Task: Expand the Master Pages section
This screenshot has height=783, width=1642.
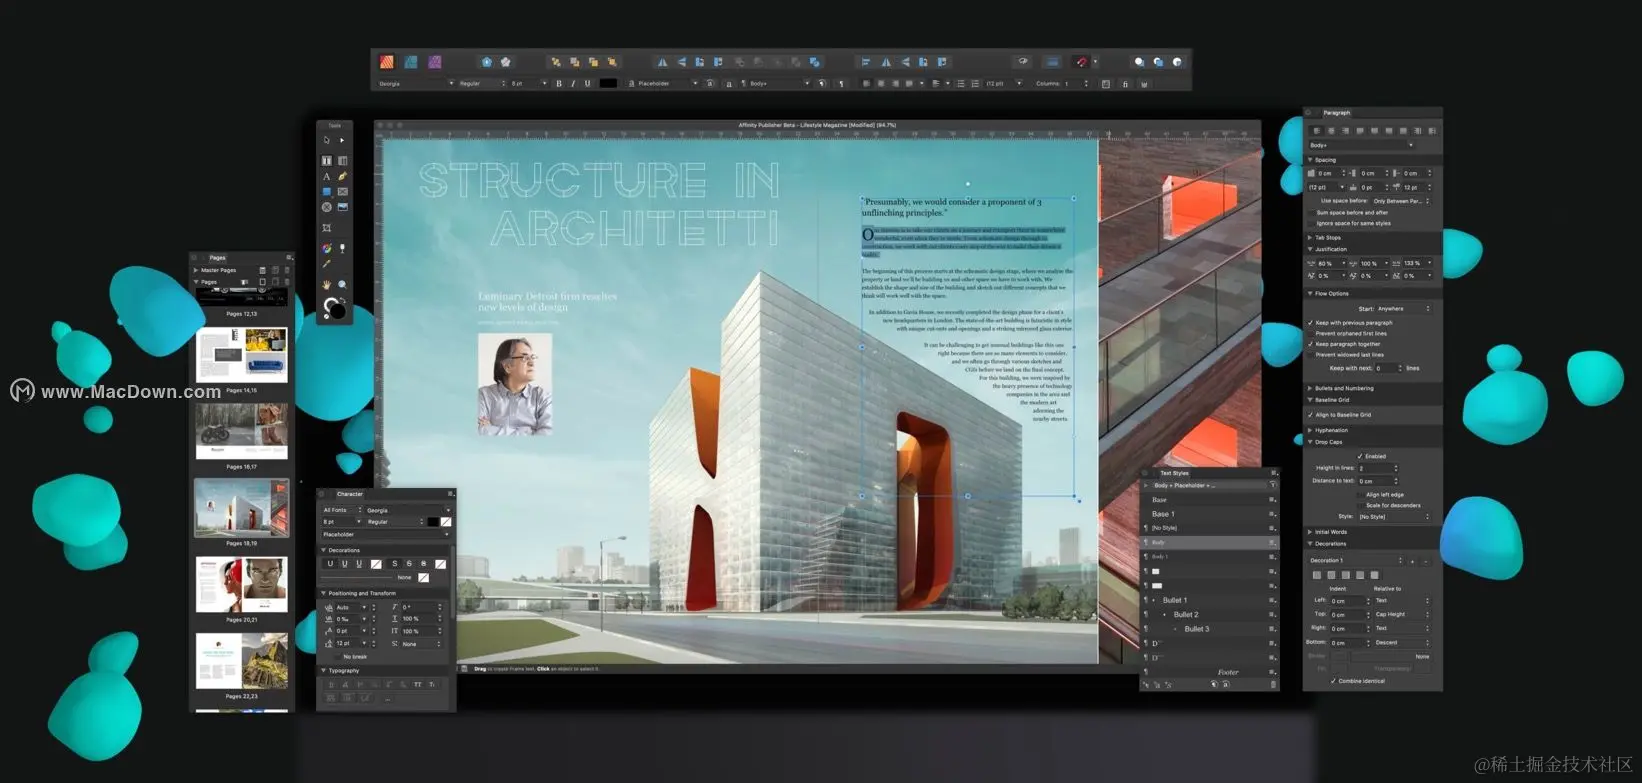Action: coord(196,270)
